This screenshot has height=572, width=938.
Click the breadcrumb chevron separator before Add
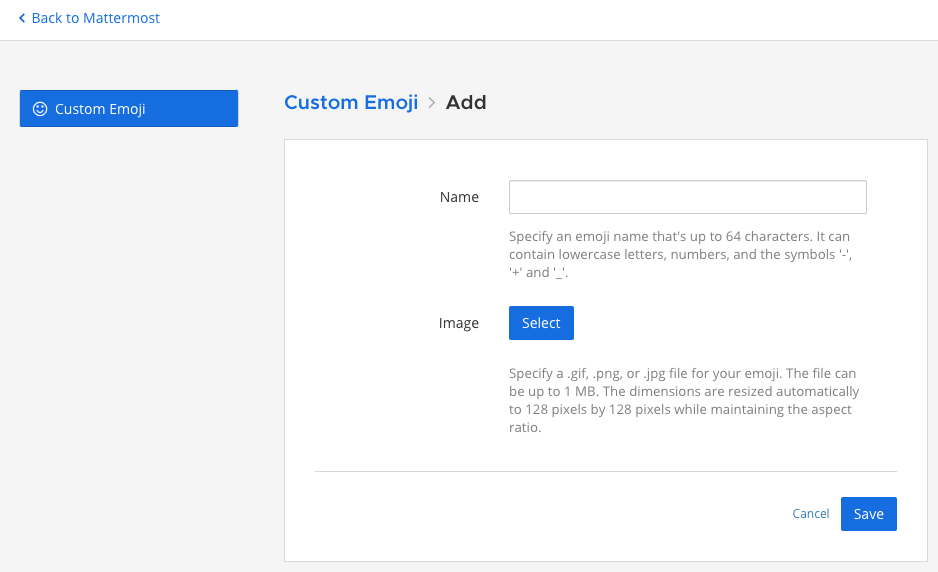(x=432, y=103)
